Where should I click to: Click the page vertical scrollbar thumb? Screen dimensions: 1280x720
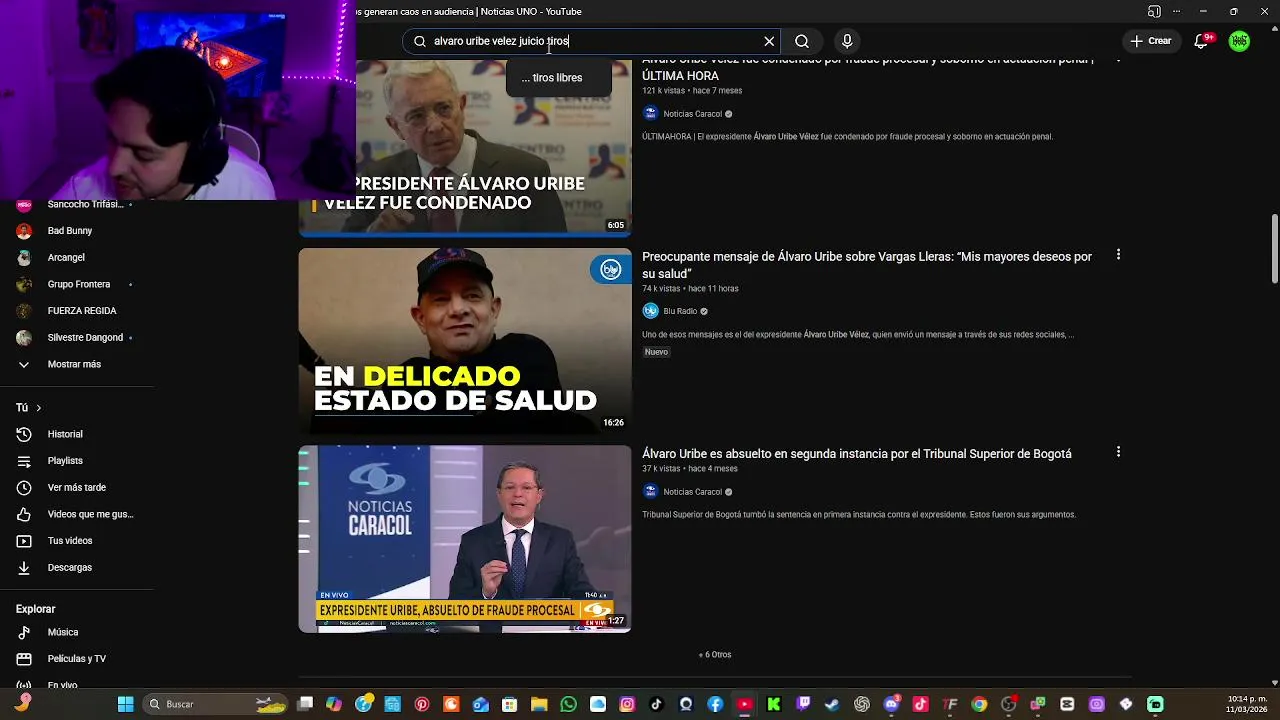tap(1274, 248)
